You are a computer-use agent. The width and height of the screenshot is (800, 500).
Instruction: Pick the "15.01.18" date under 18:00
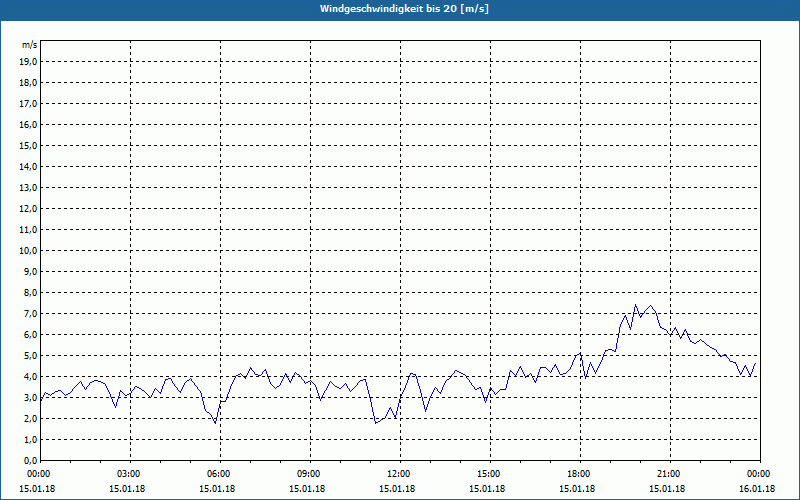click(x=577, y=489)
